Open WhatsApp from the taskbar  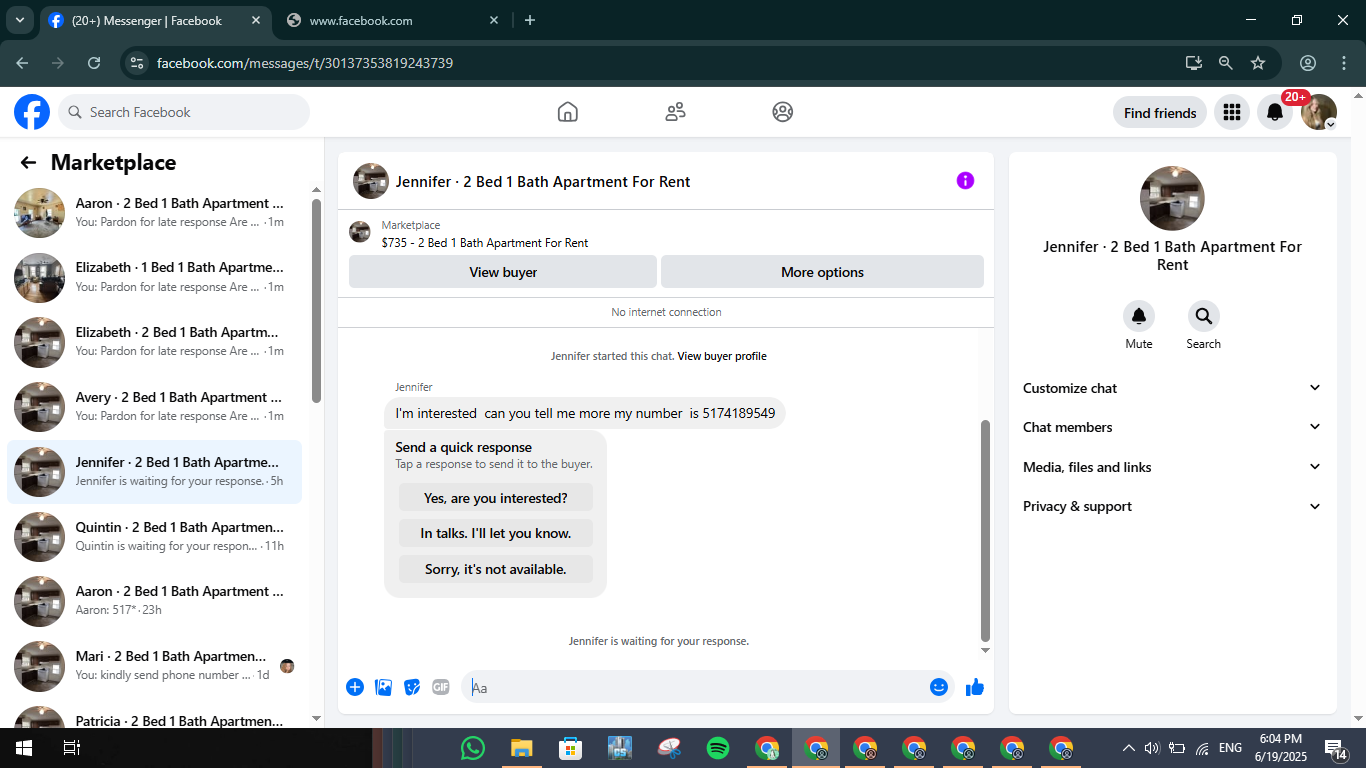[473, 748]
